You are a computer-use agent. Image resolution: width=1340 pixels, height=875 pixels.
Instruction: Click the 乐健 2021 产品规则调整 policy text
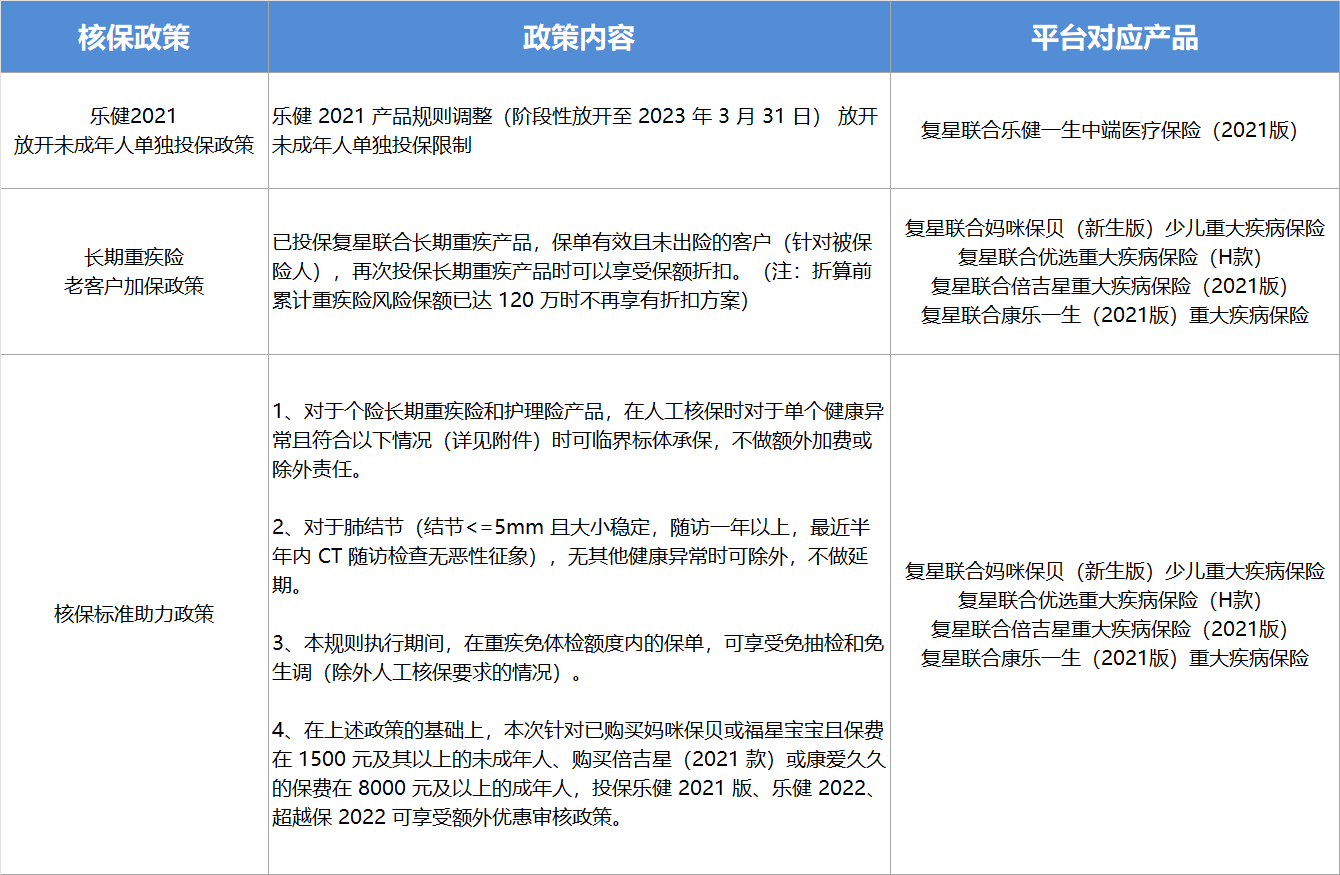[575, 131]
